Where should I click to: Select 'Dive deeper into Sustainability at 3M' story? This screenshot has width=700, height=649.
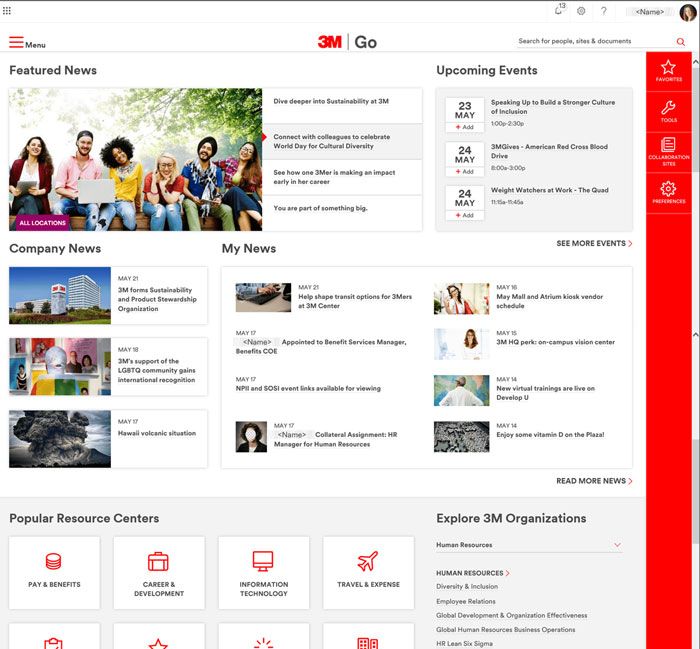point(342,105)
